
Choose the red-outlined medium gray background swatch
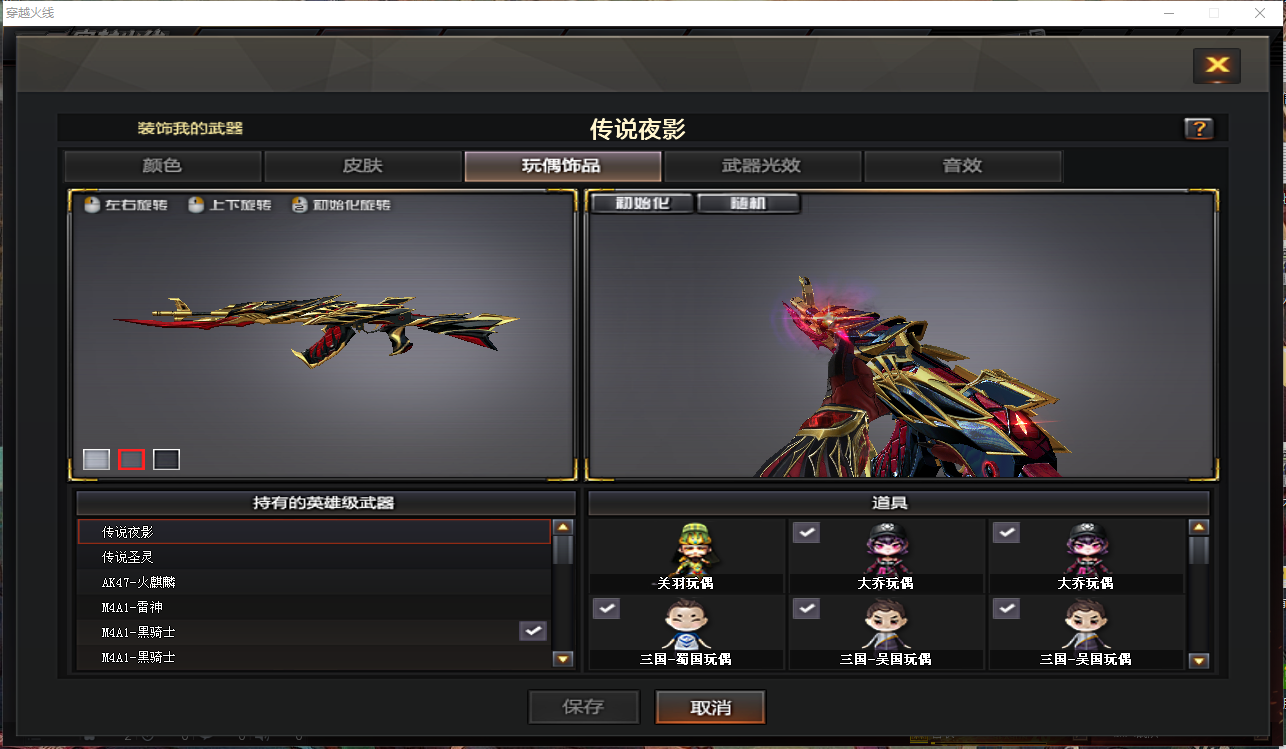[x=131, y=459]
